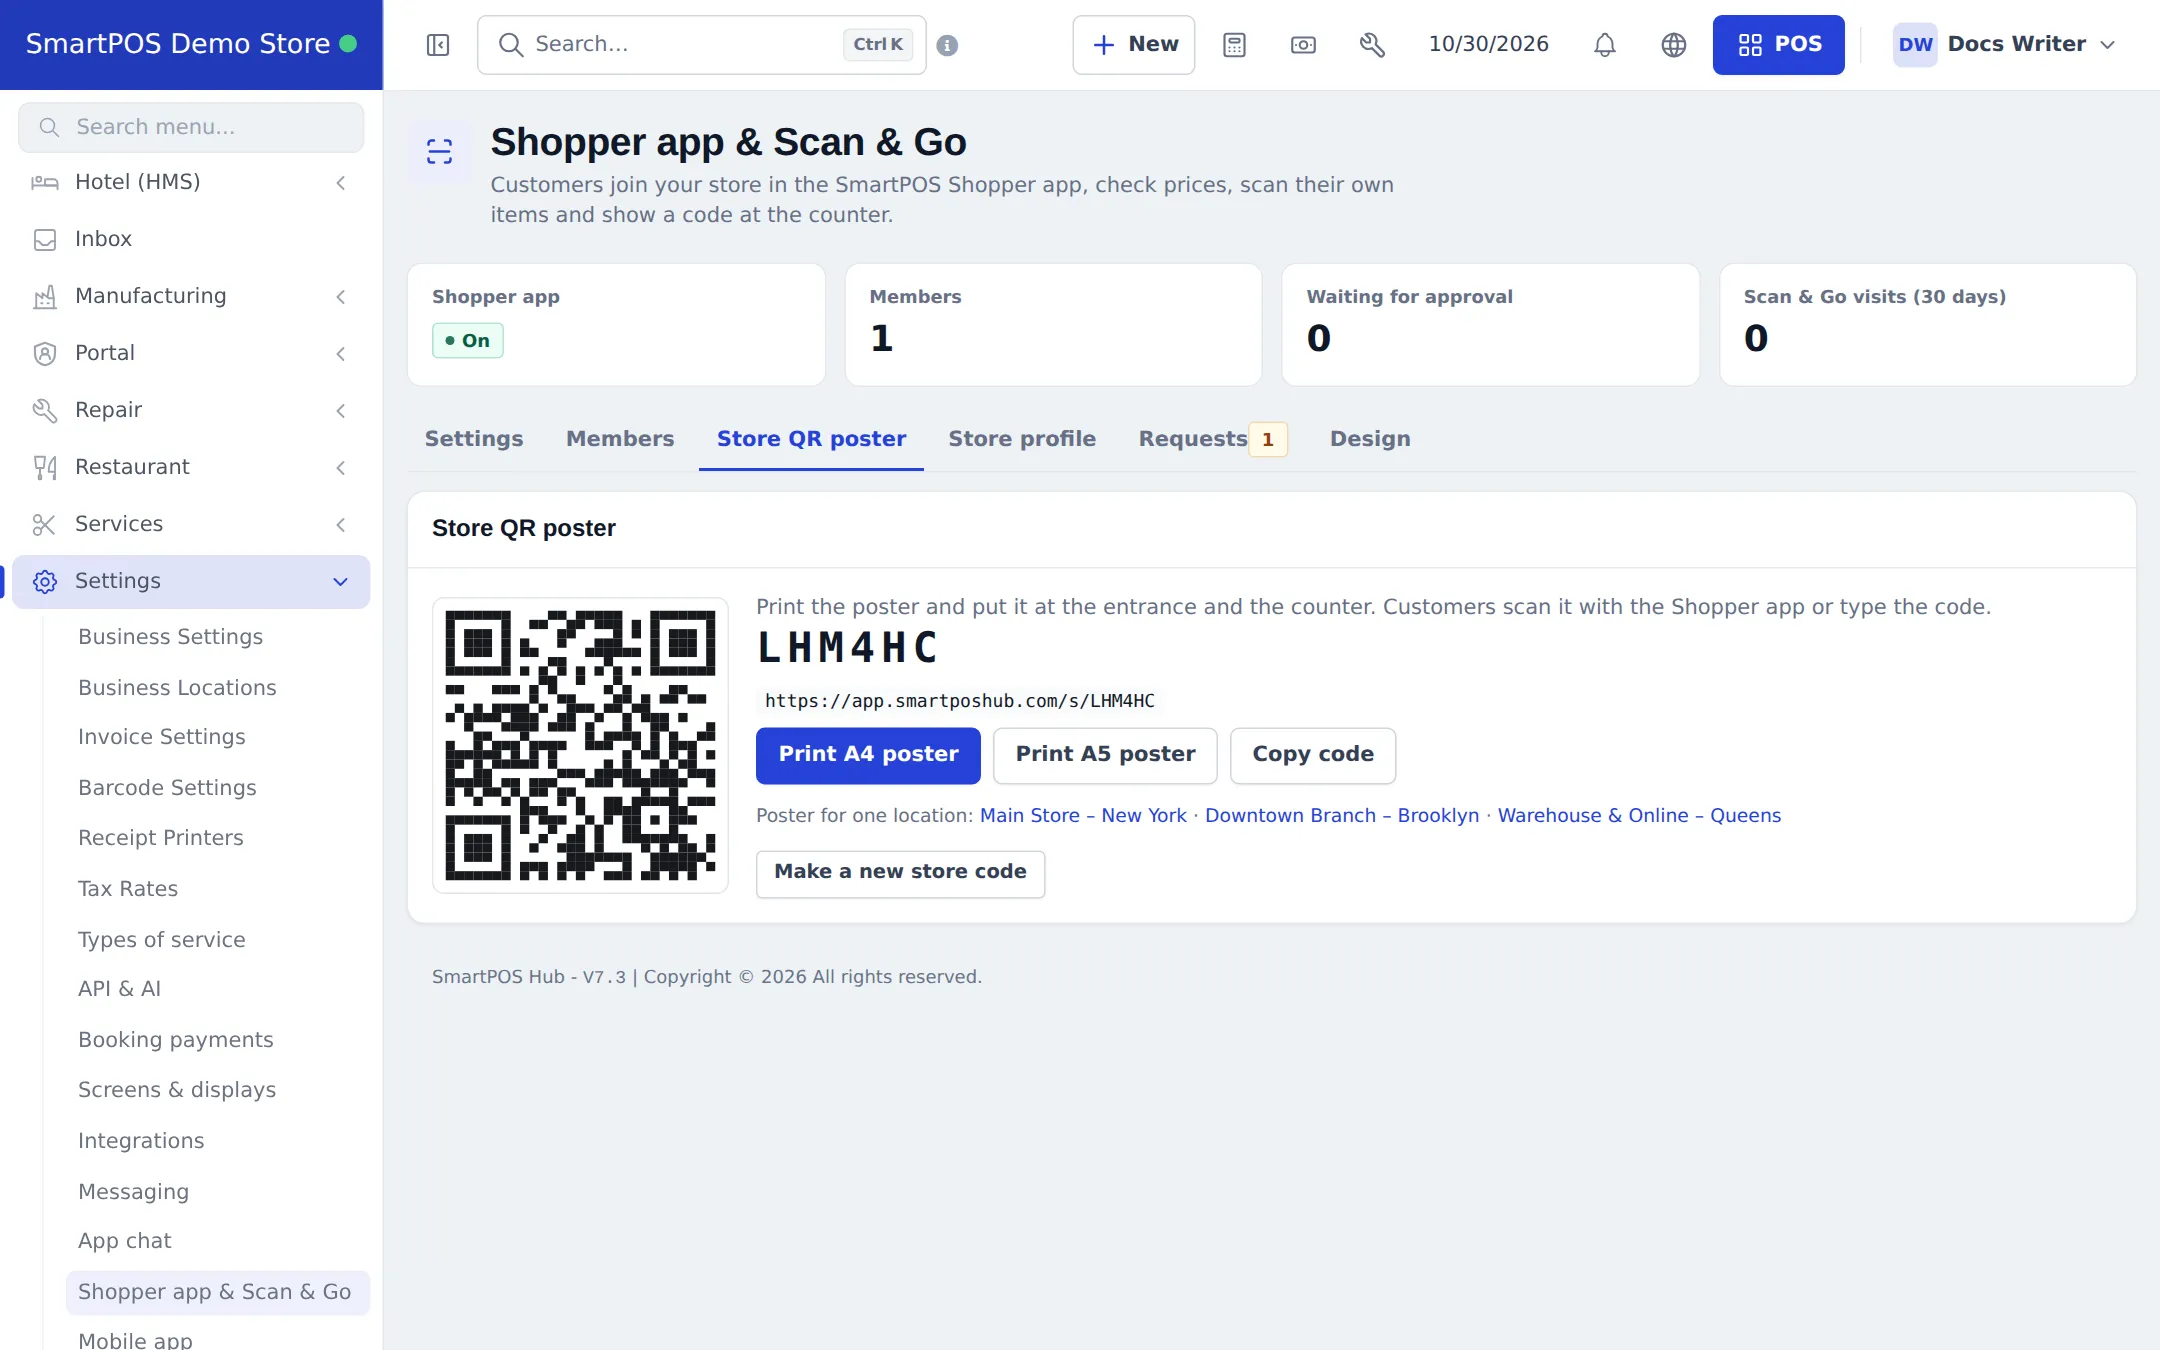
Task: Click the 10/30/2026 date in header
Action: click(x=1488, y=45)
